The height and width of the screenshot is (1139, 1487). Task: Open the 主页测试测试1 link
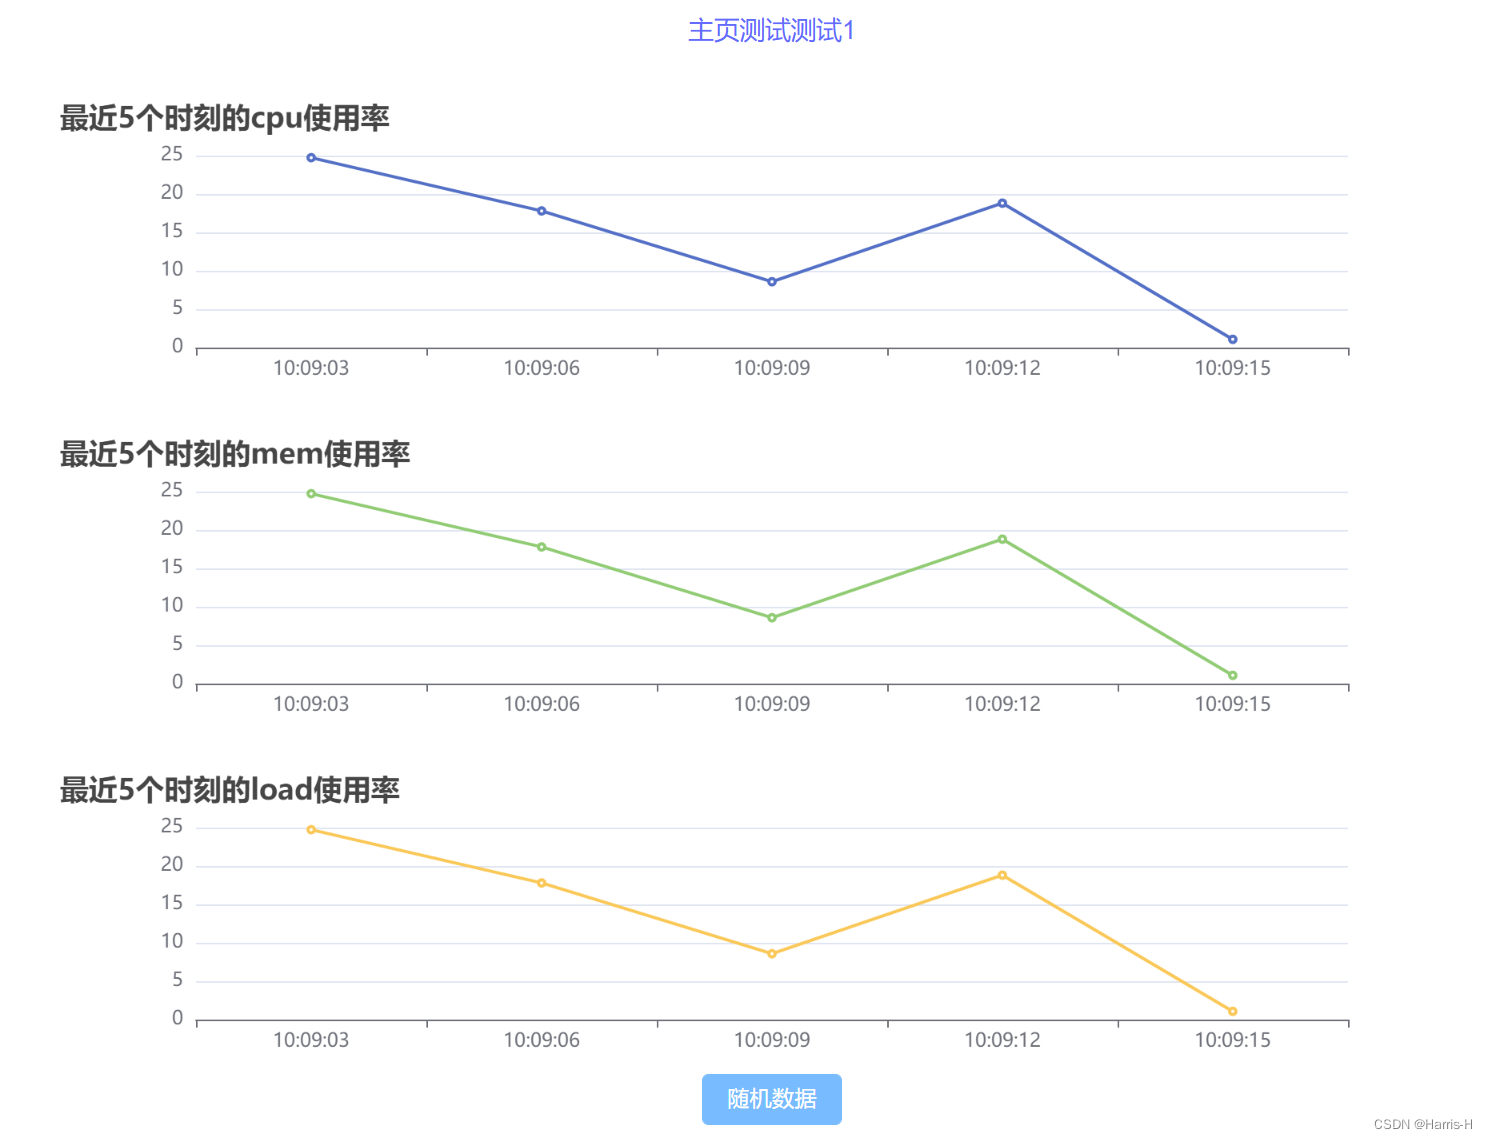click(771, 31)
